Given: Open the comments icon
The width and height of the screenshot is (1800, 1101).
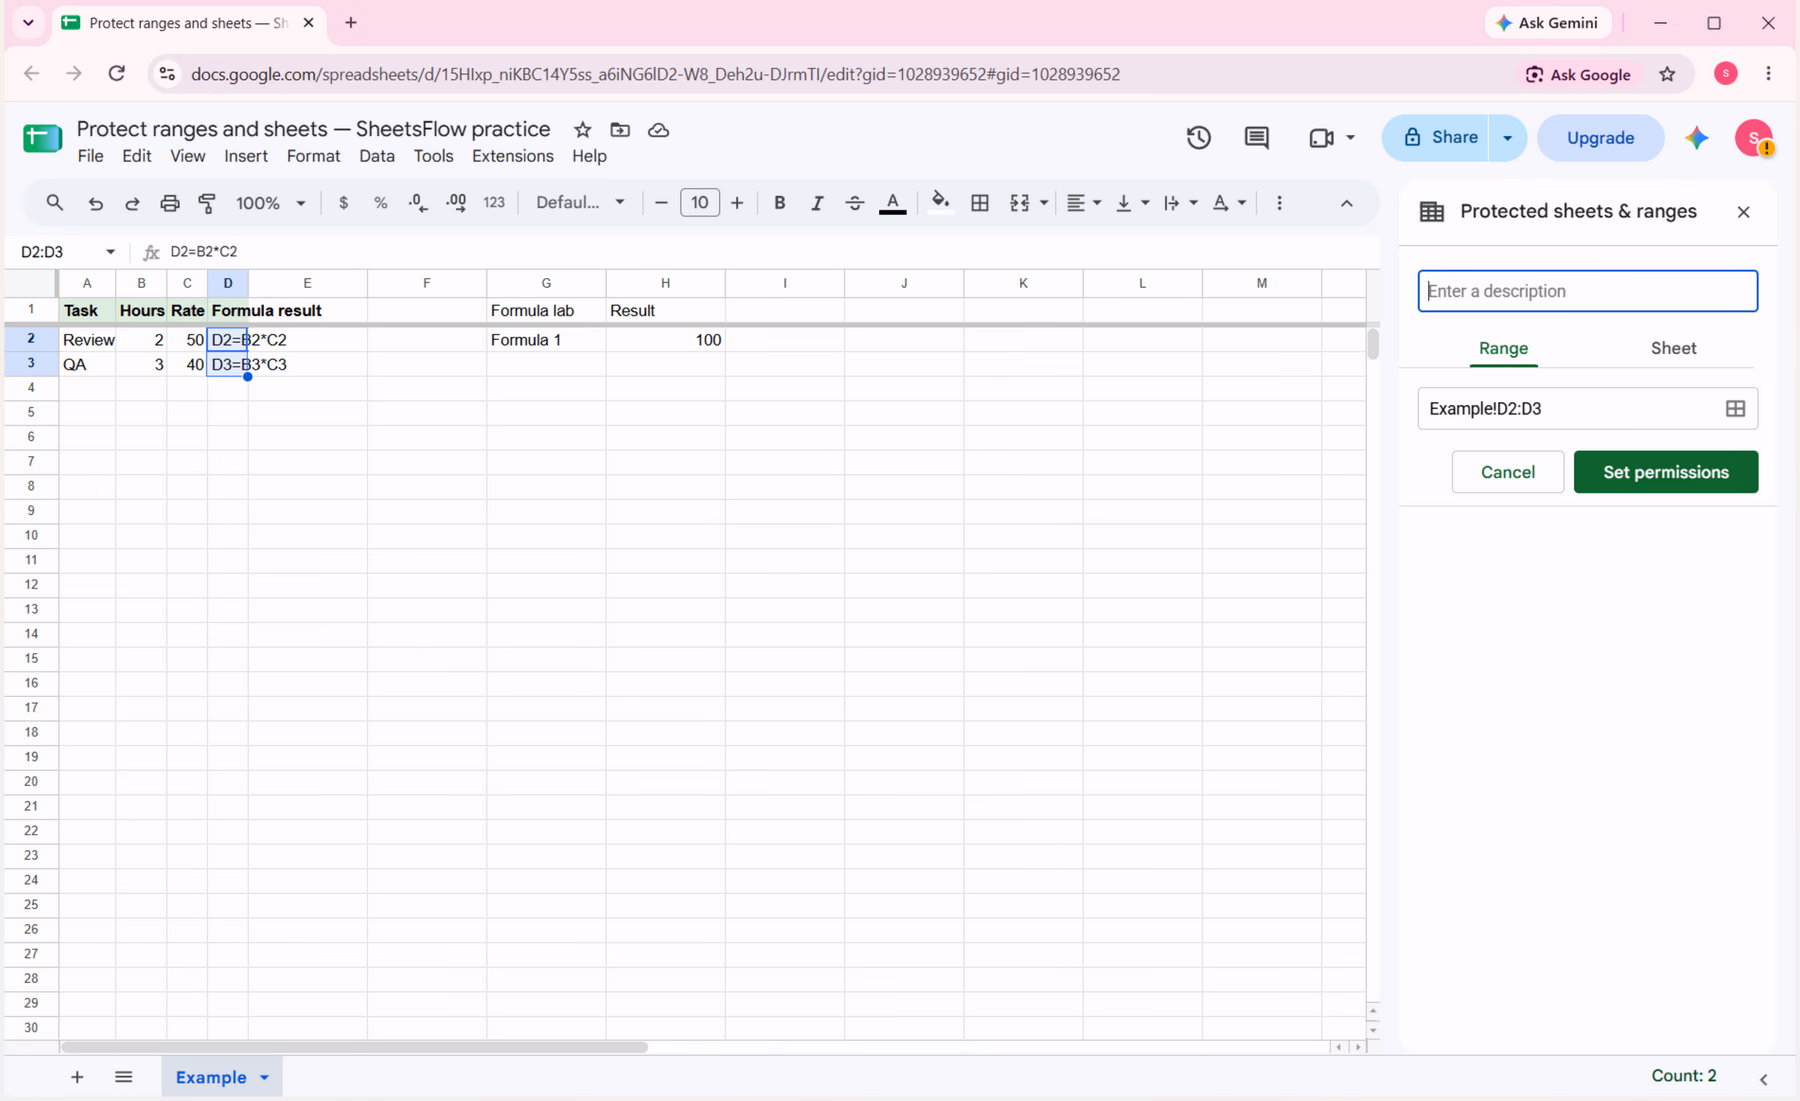Looking at the screenshot, I should tap(1257, 138).
